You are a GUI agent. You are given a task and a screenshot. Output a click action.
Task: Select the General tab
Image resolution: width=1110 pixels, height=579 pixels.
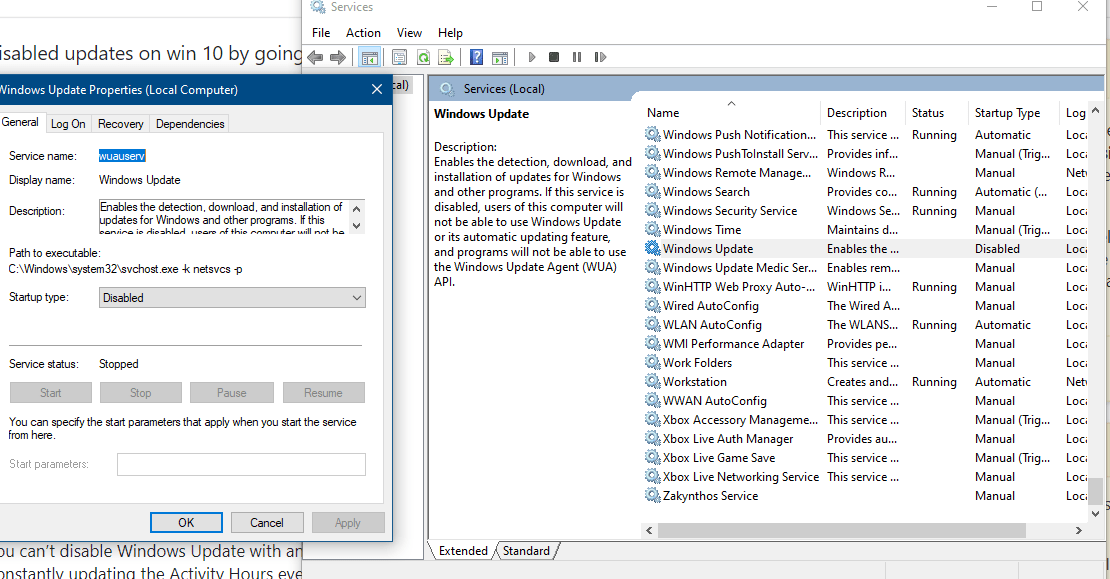(x=20, y=122)
